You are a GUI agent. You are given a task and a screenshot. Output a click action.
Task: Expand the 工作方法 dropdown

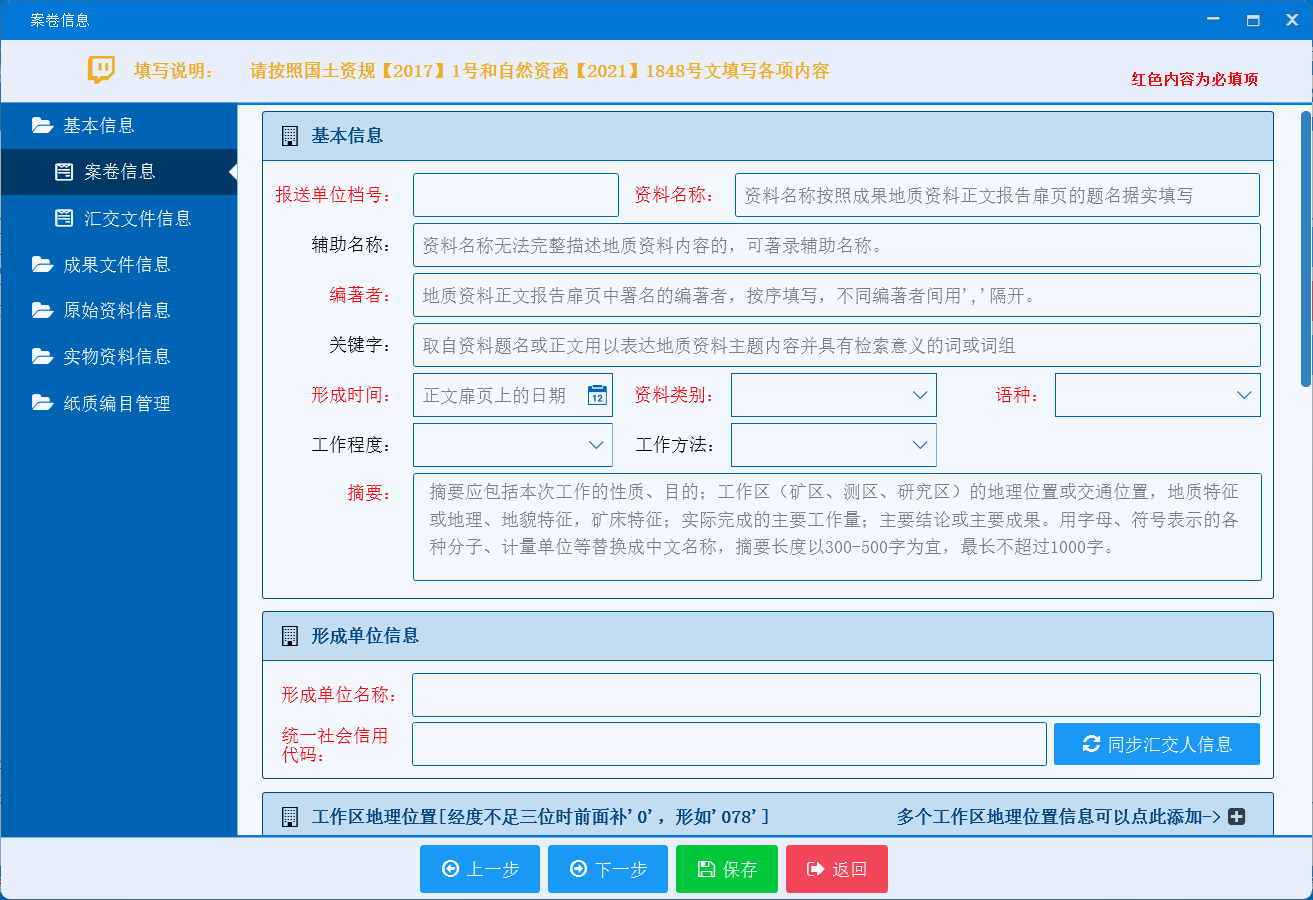pyautogui.click(x=834, y=445)
